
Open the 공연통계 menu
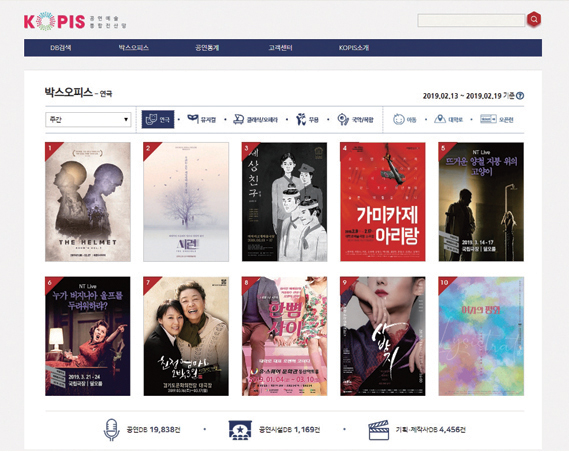click(x=207, y=48)
